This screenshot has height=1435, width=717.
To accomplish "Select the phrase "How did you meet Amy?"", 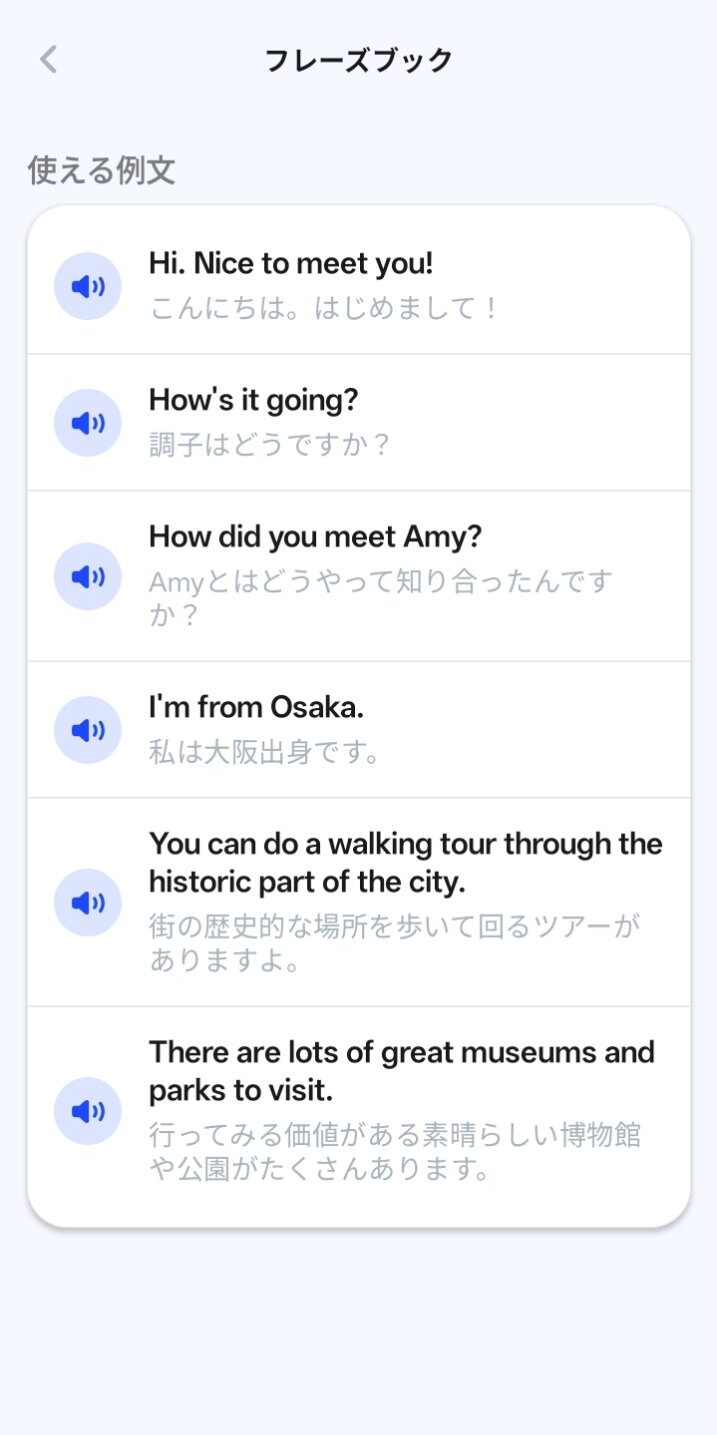I will tap(315, 537).
